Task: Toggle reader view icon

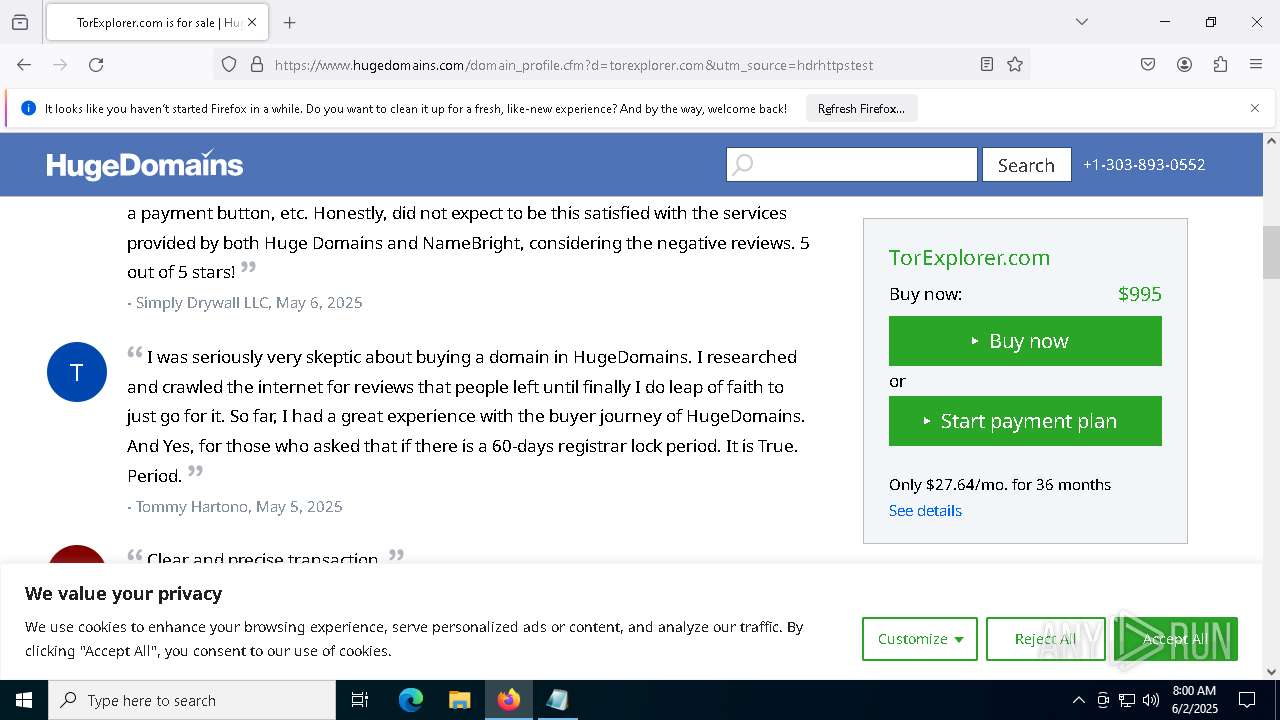Action: [987, 65]
